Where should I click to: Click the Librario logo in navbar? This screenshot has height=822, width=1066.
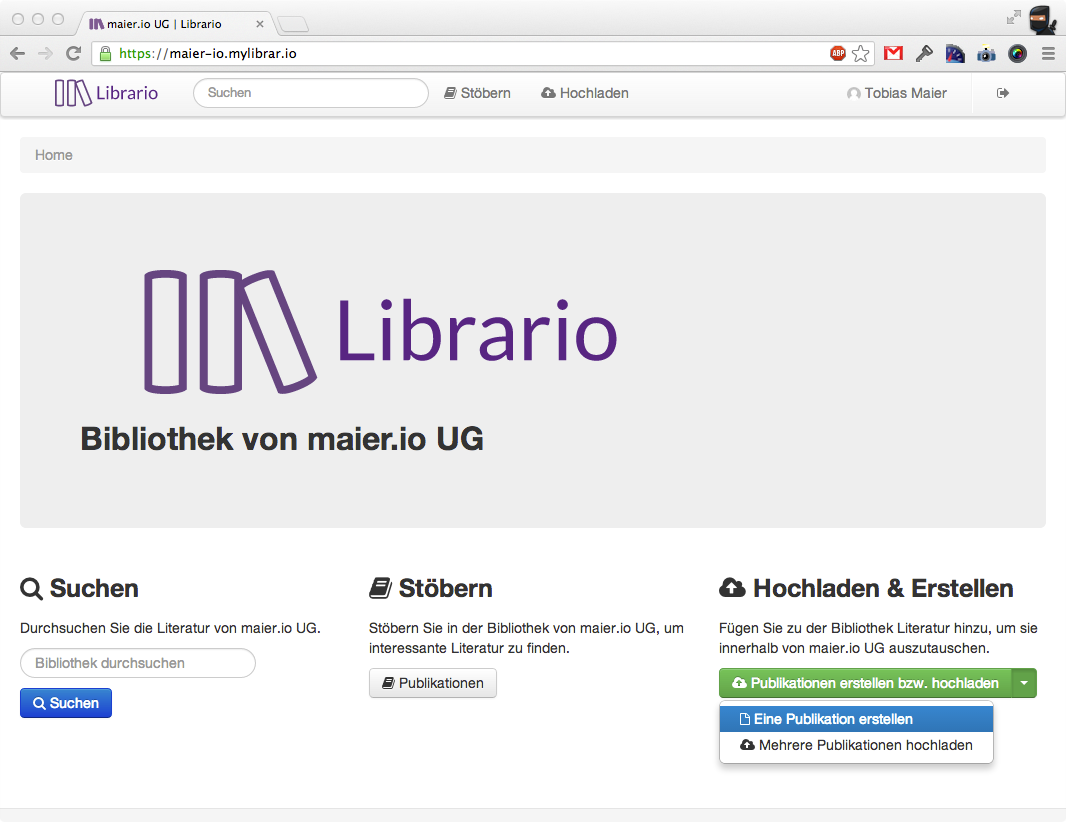click(x=106, y=93)
